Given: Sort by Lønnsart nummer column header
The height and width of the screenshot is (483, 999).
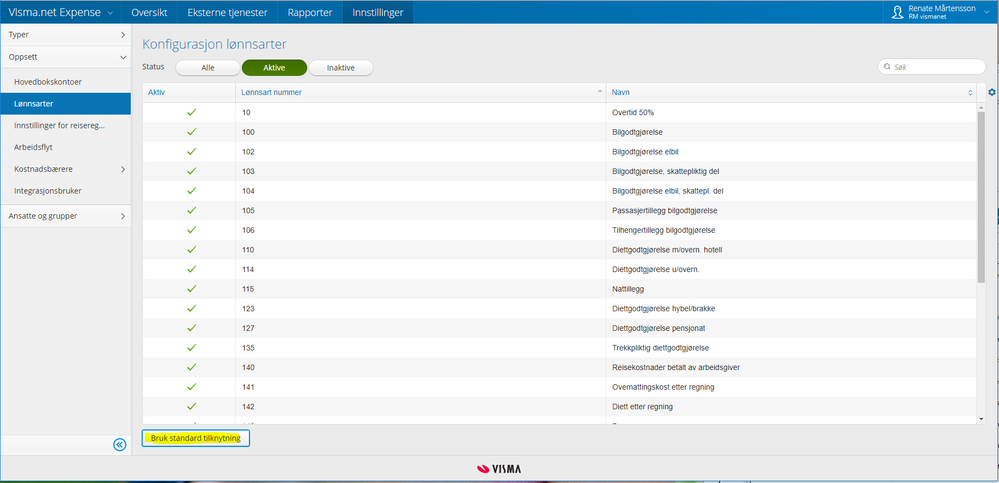Looking at the screenshot, I should click(x=420, y=92).
